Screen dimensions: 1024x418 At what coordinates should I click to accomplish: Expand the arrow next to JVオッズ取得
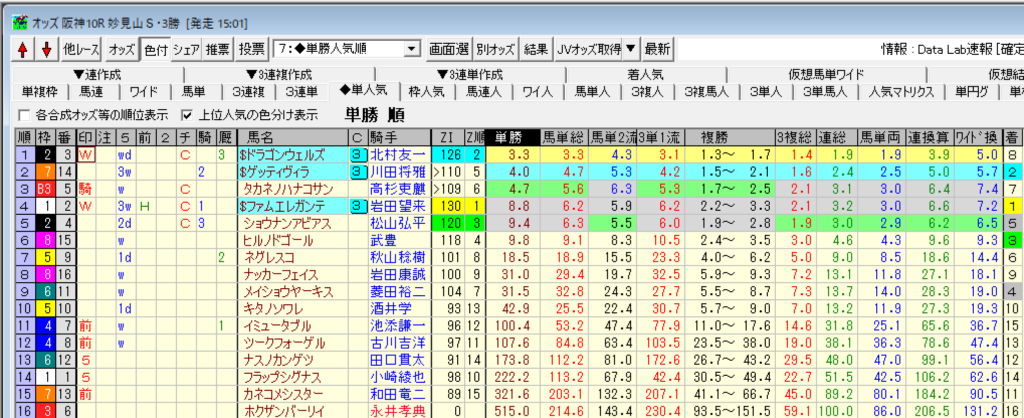pos(630,48)
